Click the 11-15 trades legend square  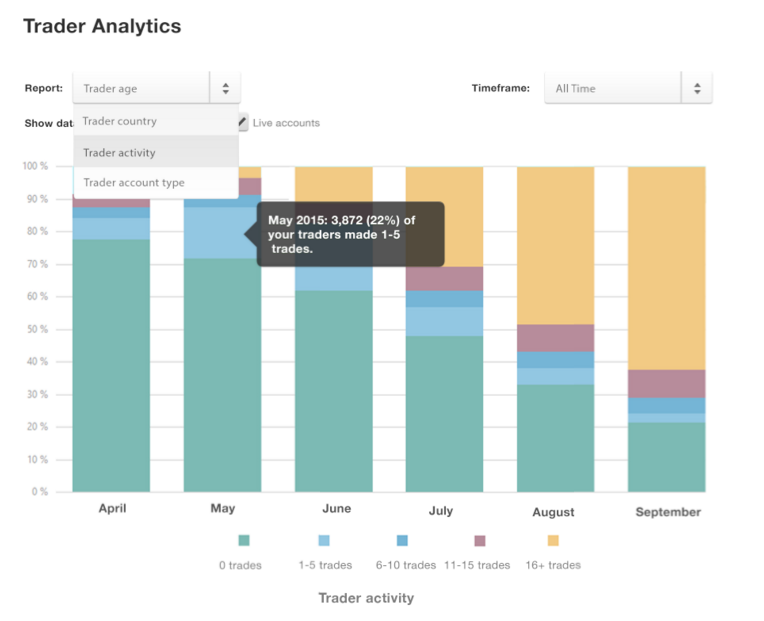point(480,541)
